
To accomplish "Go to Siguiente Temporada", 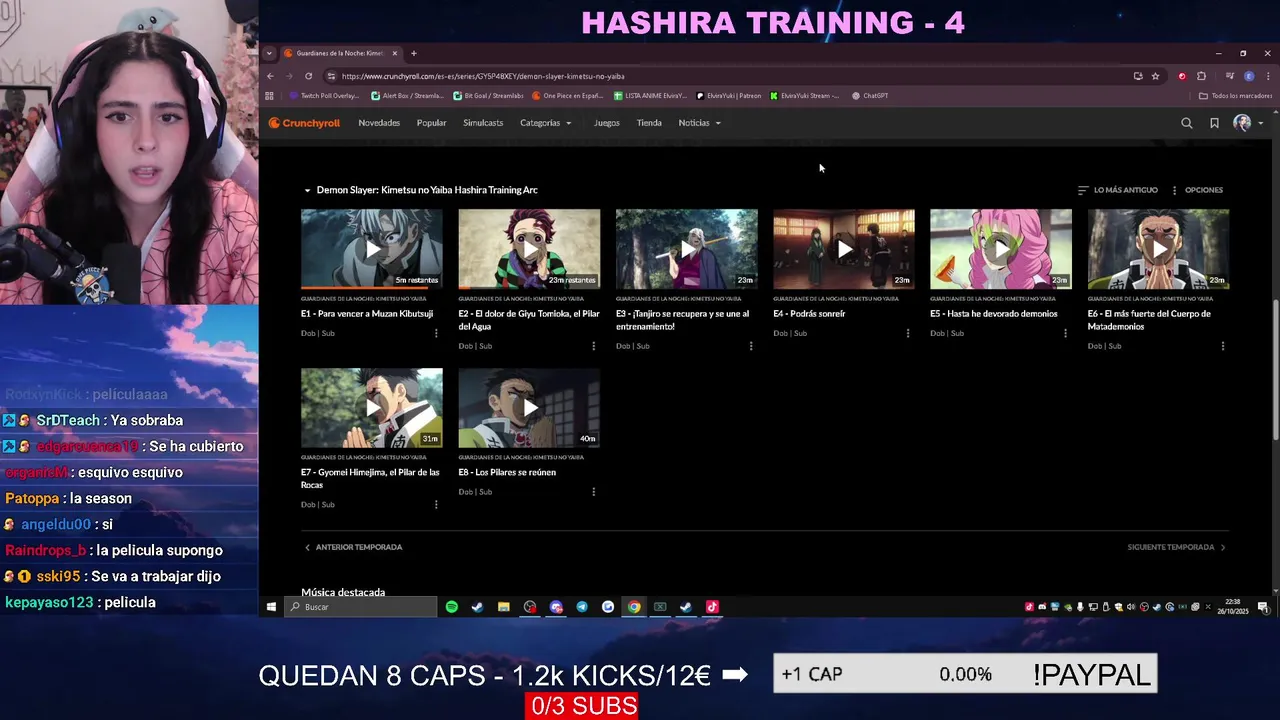I will click(x=1177, y=547).
